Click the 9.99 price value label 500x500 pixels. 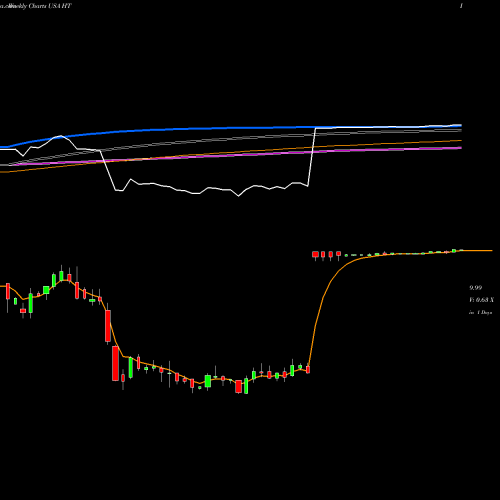click(476, 288)
